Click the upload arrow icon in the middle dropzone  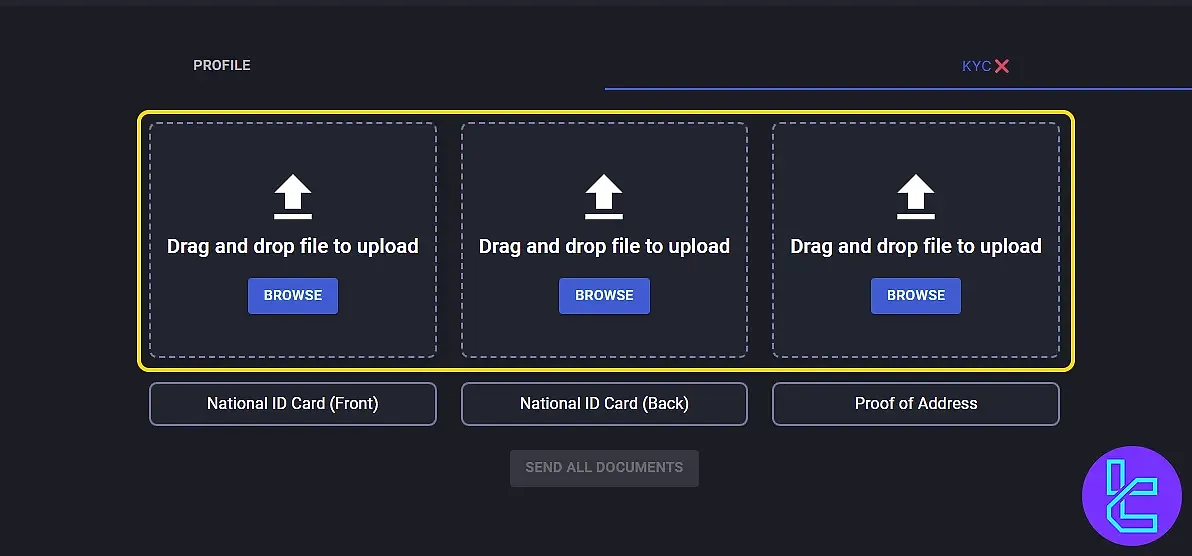click(604, 196)
